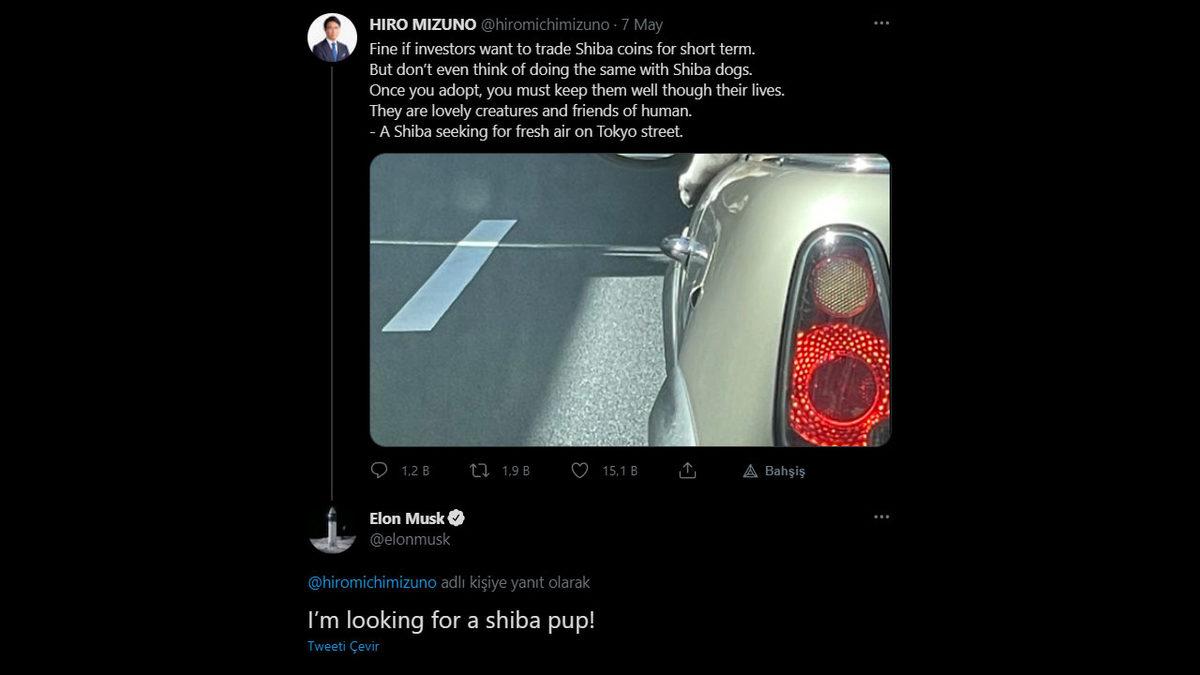Open the more options menu on Hiro's tweet
1200x675 pixels.
pos(881,23)
